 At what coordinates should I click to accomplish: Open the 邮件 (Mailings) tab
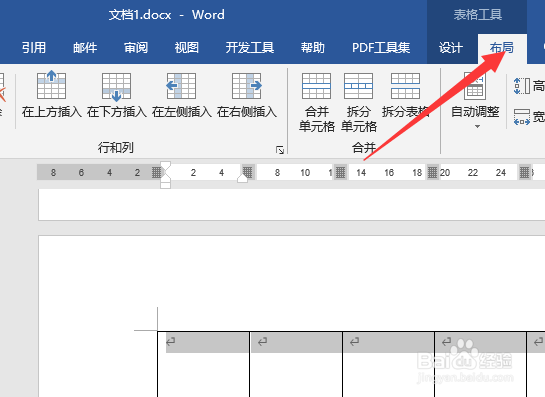point(85,48)
